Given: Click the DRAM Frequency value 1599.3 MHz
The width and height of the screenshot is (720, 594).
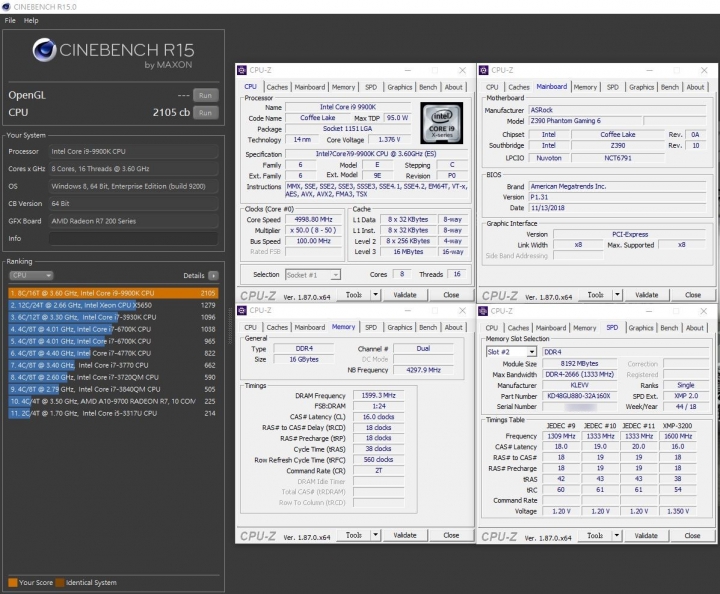Looking at the screenshot, I should coord(378,395).
